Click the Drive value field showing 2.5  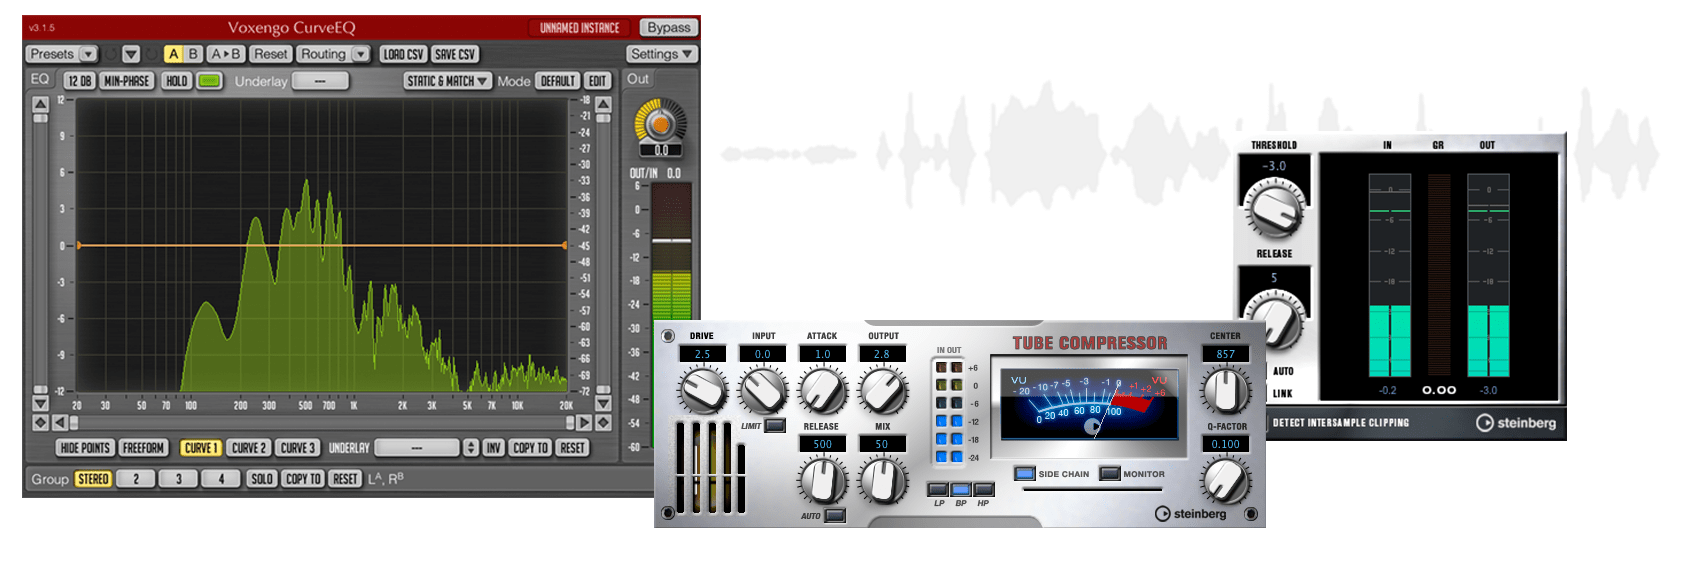click(x=703, y=354)
